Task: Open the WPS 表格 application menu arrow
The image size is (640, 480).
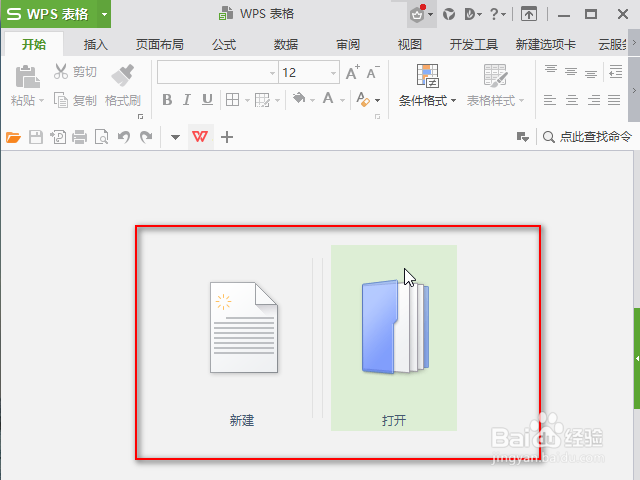Action: [104, 14]
